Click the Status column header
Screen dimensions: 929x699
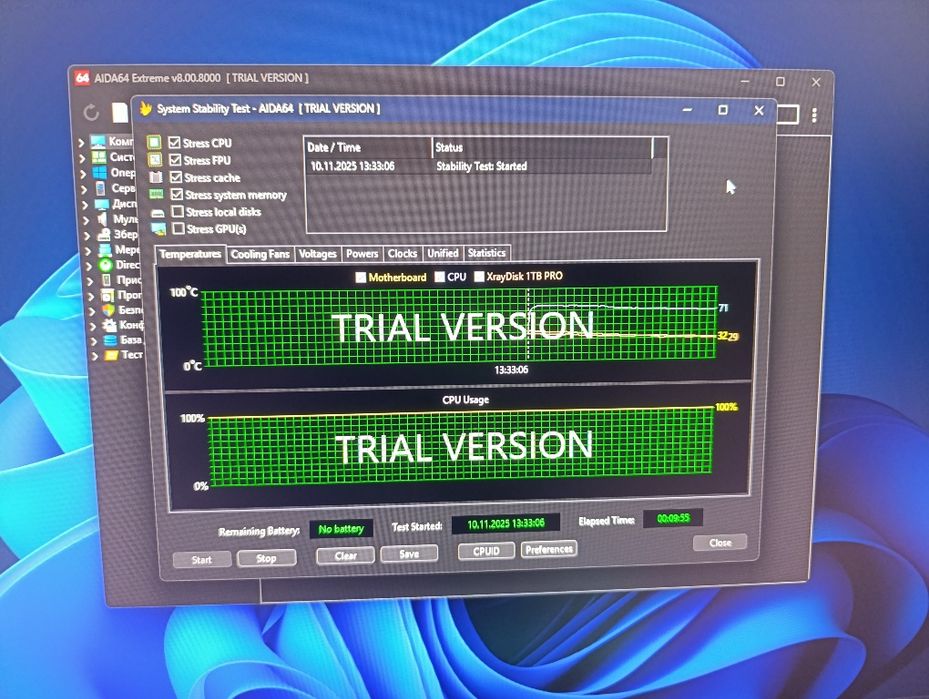click(542, 147)
